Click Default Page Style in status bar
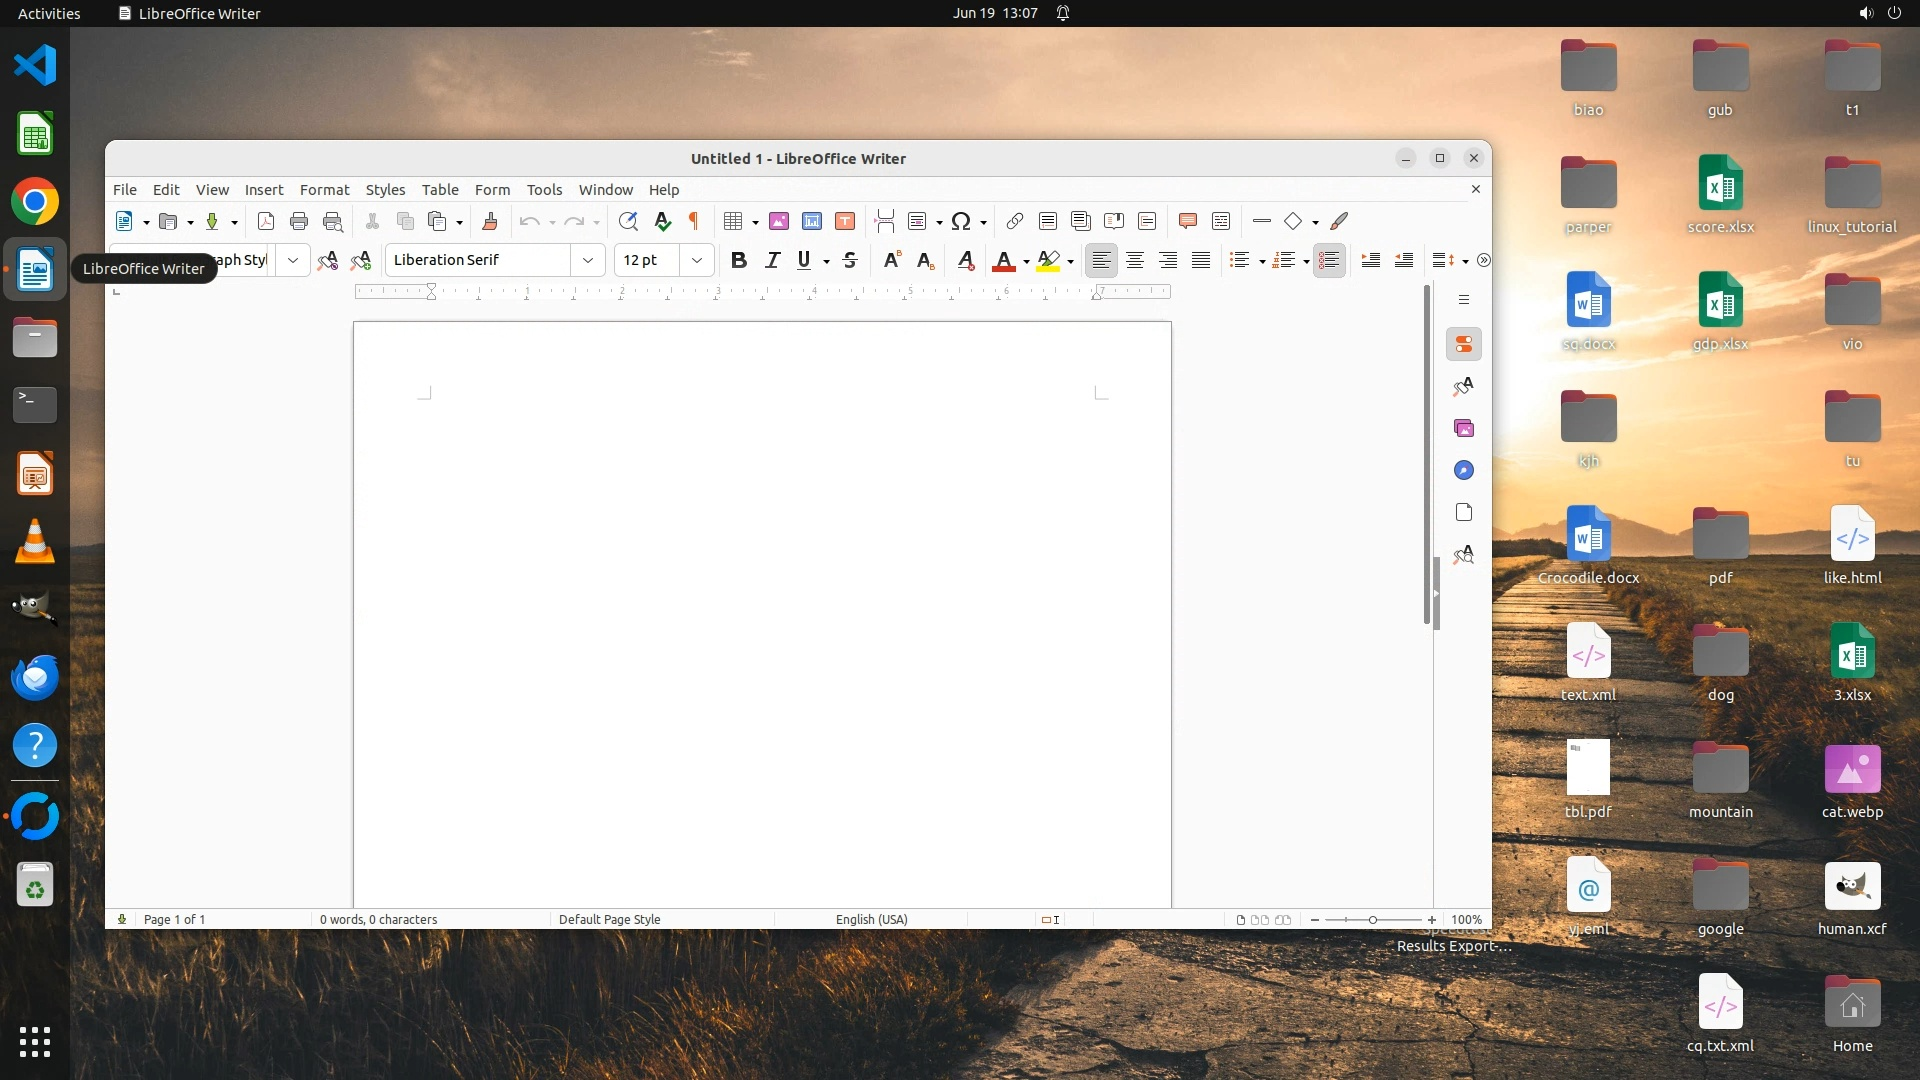 point(609,920)
